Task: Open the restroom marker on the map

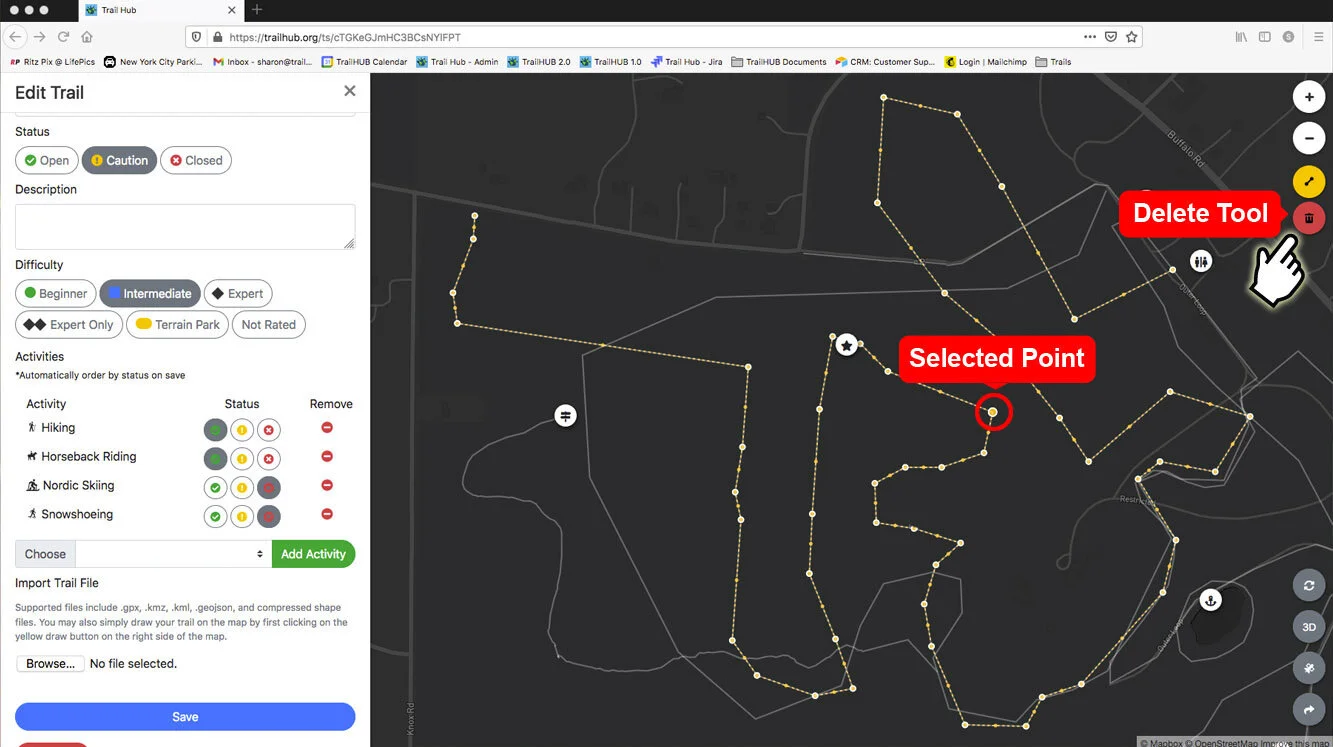Action: [x=1201, y=261]
